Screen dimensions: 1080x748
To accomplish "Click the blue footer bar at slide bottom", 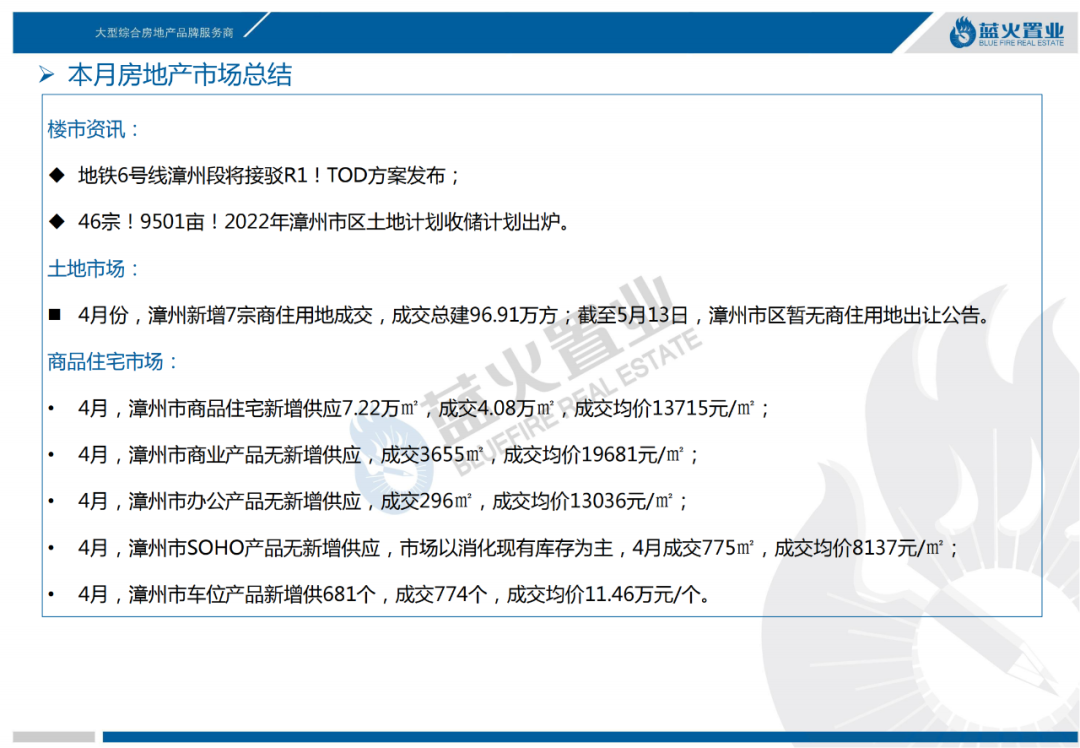I will (590, 737).
